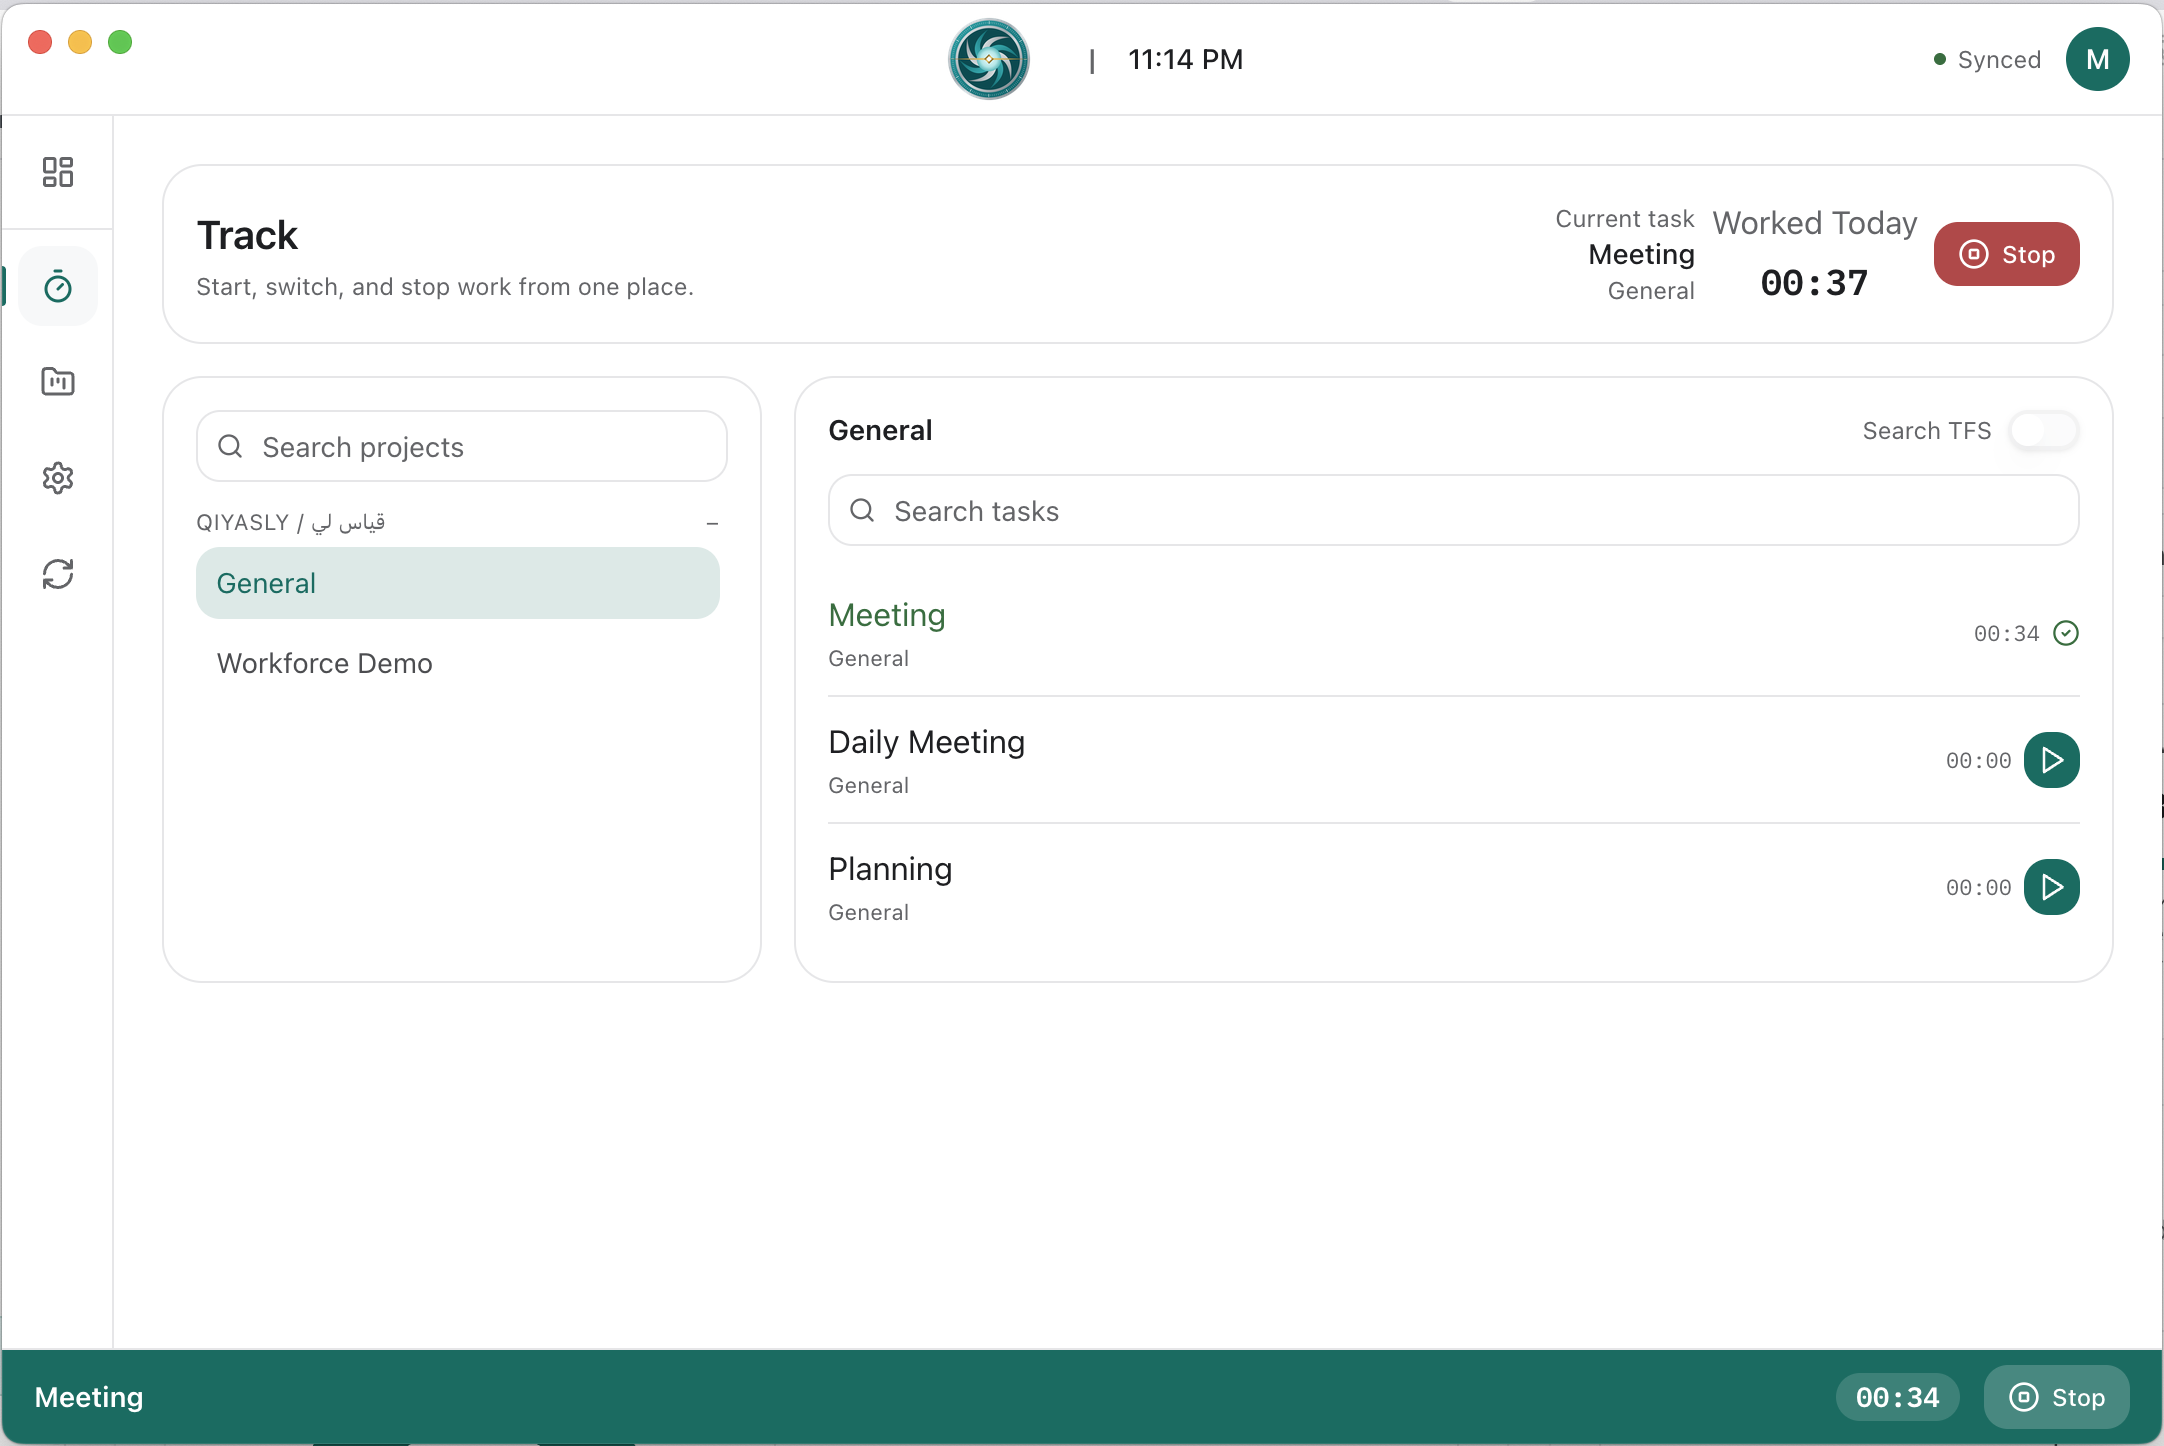Start the Planning task timer

pos(2052,887)
